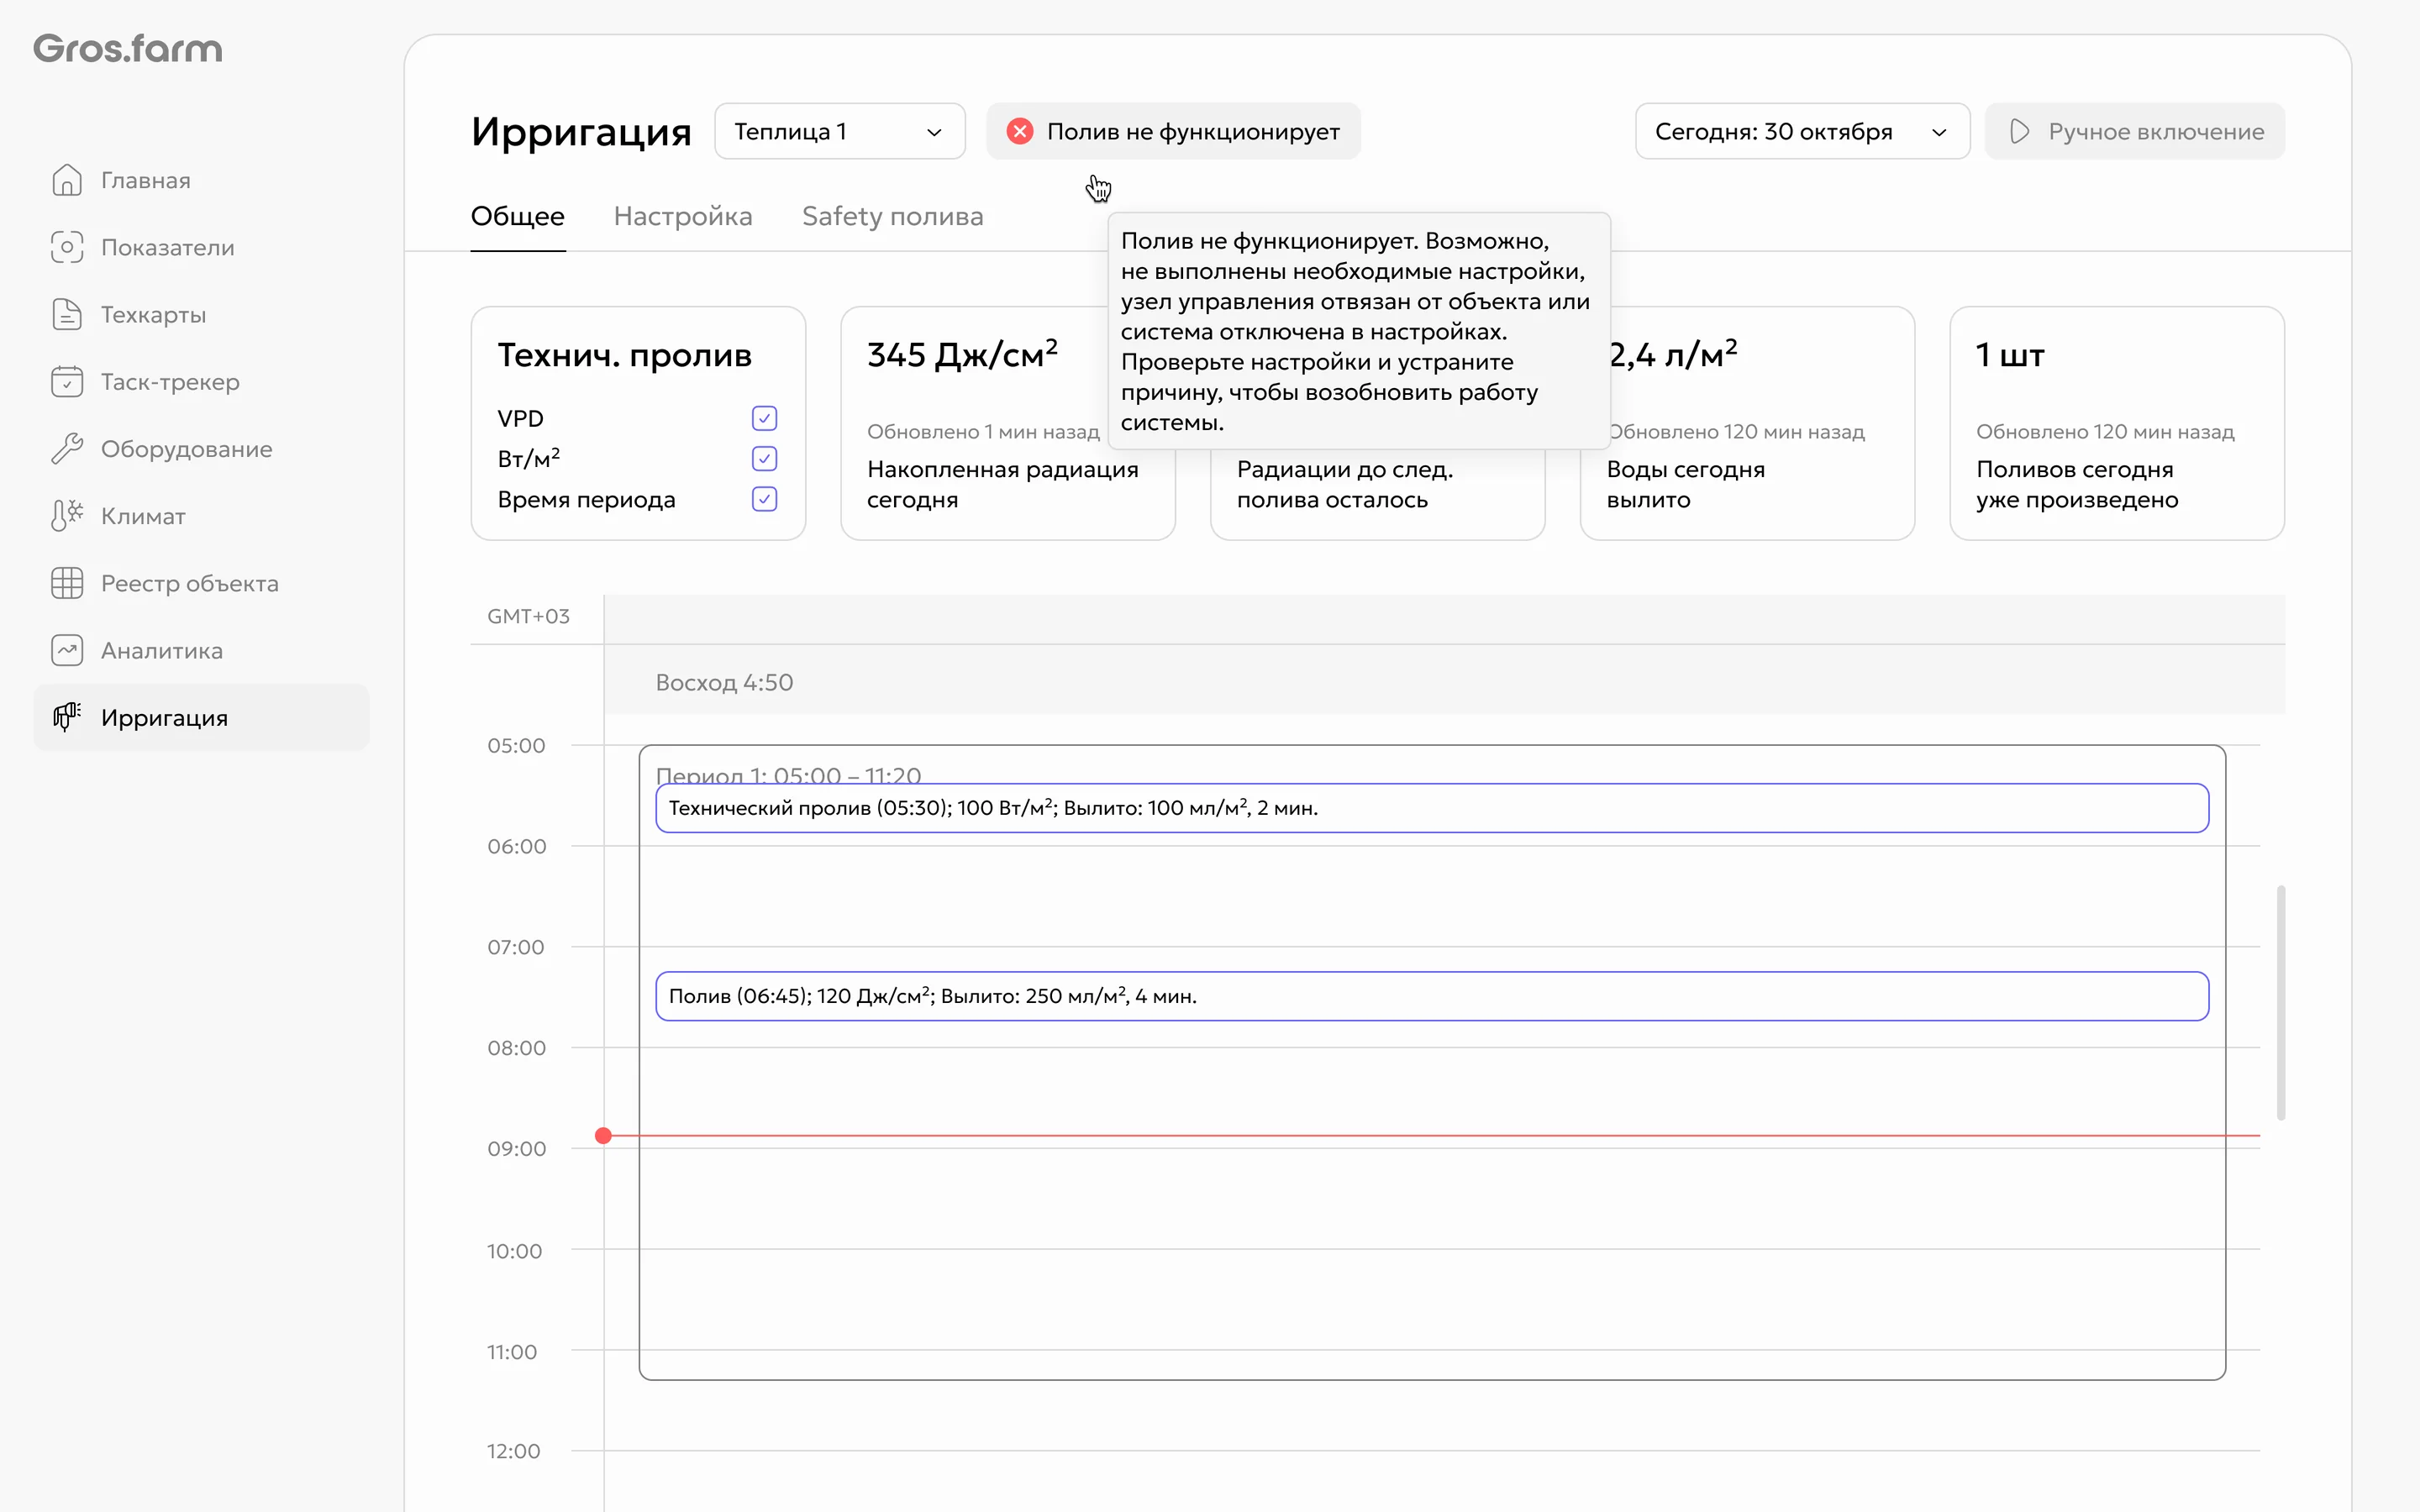Click the Ирригация page heading

point(581,131)
